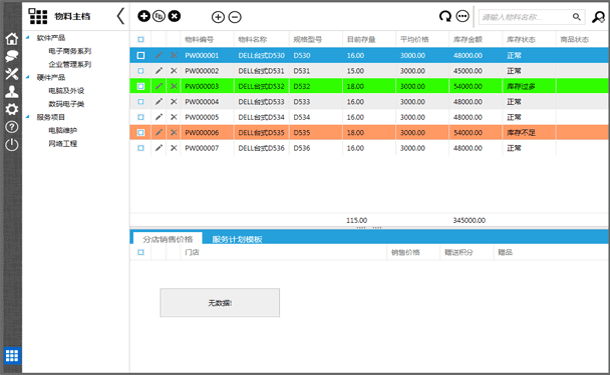Edit row PW000007 with pencil icon
610x375 pixels.
click(159, 148)
